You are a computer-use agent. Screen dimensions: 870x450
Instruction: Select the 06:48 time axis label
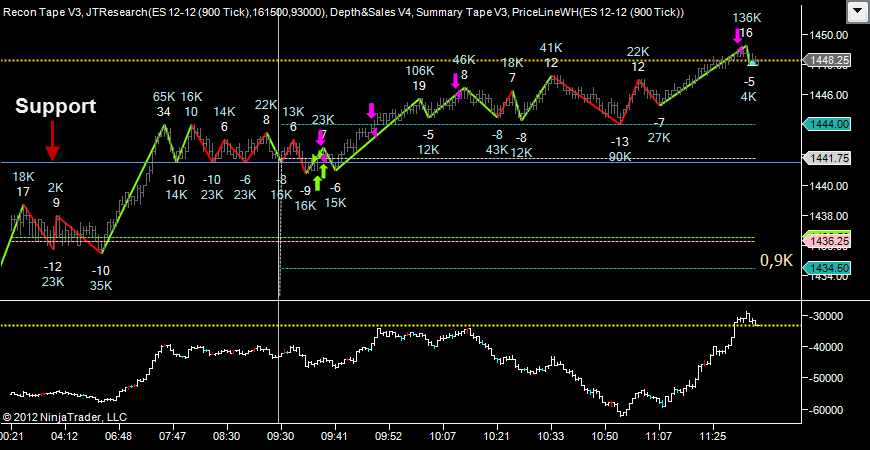[x=119, y=436]
